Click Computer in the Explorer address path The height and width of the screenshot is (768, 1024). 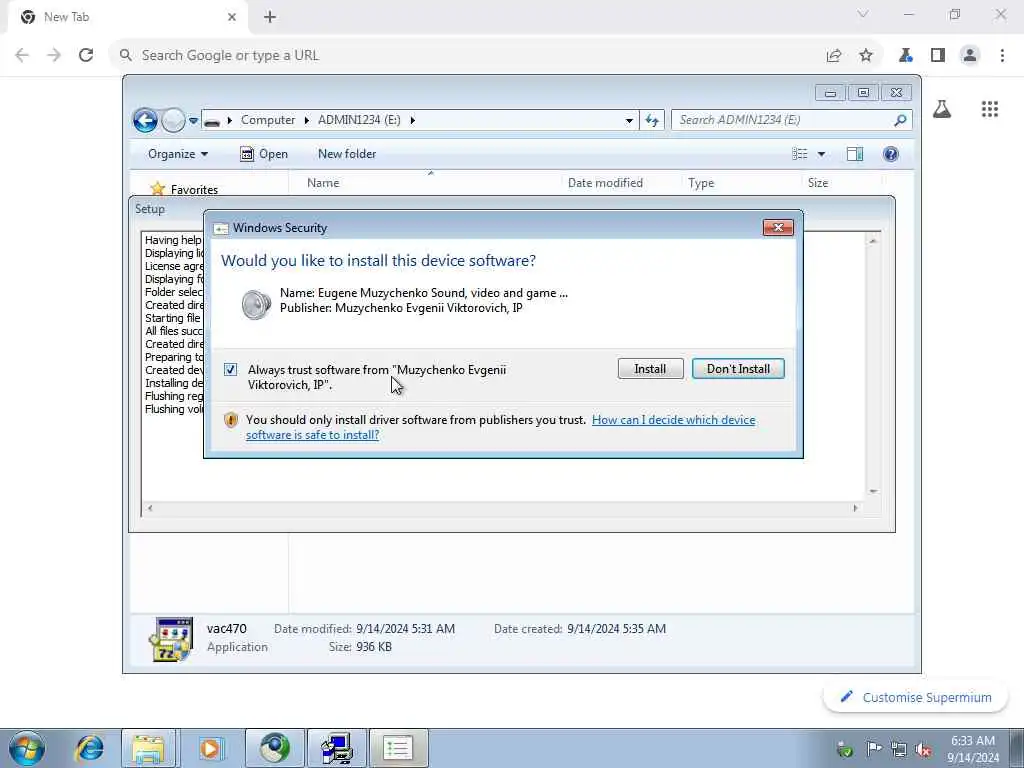[268, 120]
